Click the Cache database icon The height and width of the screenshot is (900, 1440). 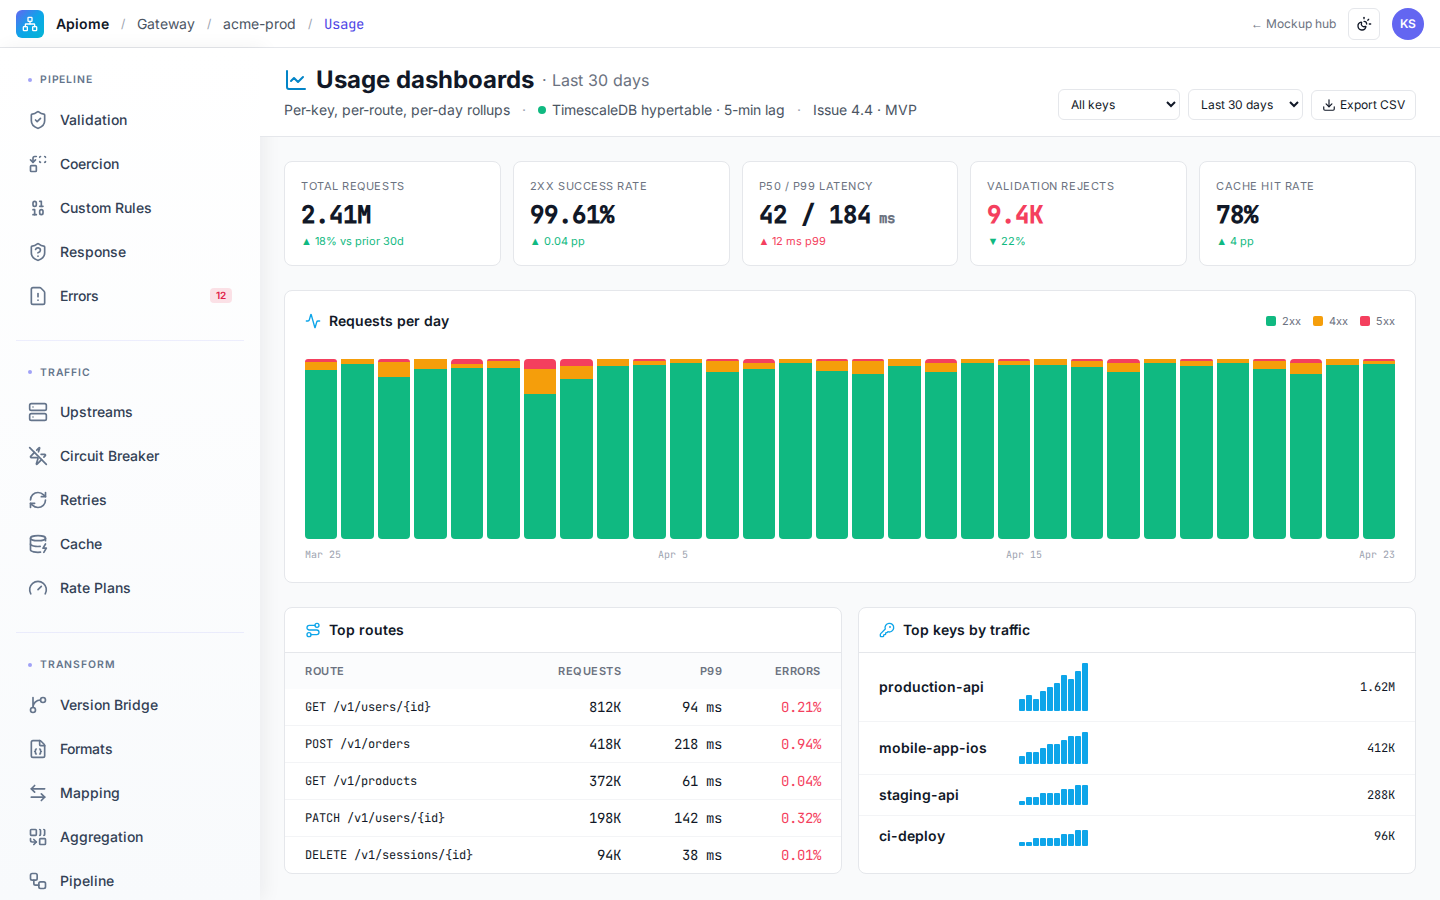(38, 544)
